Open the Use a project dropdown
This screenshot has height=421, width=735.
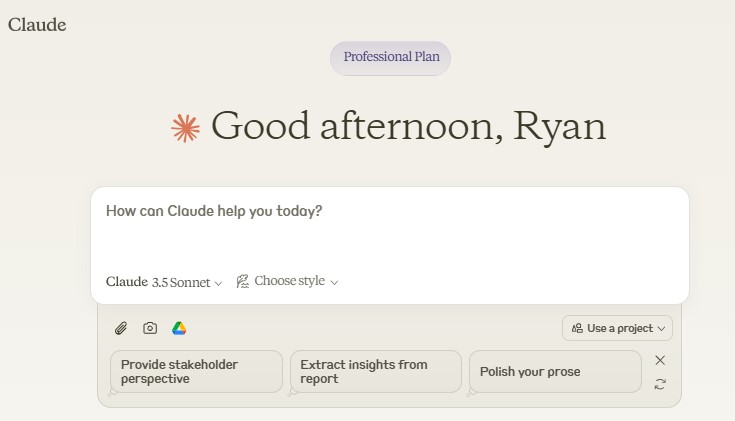[618, 328]
